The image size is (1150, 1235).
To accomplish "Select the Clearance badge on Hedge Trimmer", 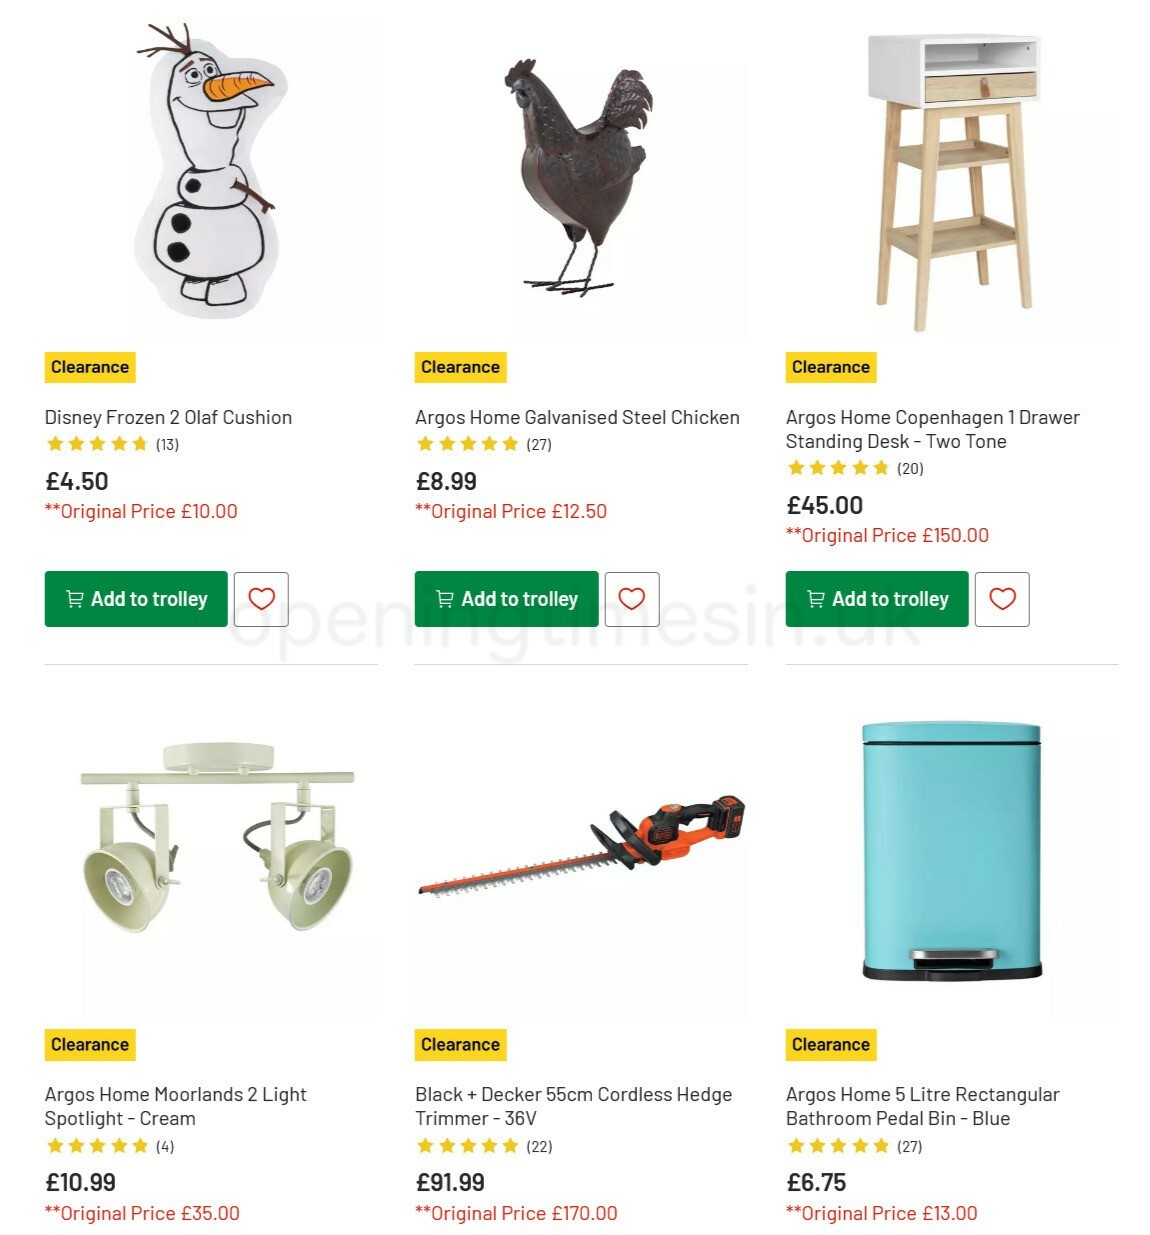I will [460, 1044].
